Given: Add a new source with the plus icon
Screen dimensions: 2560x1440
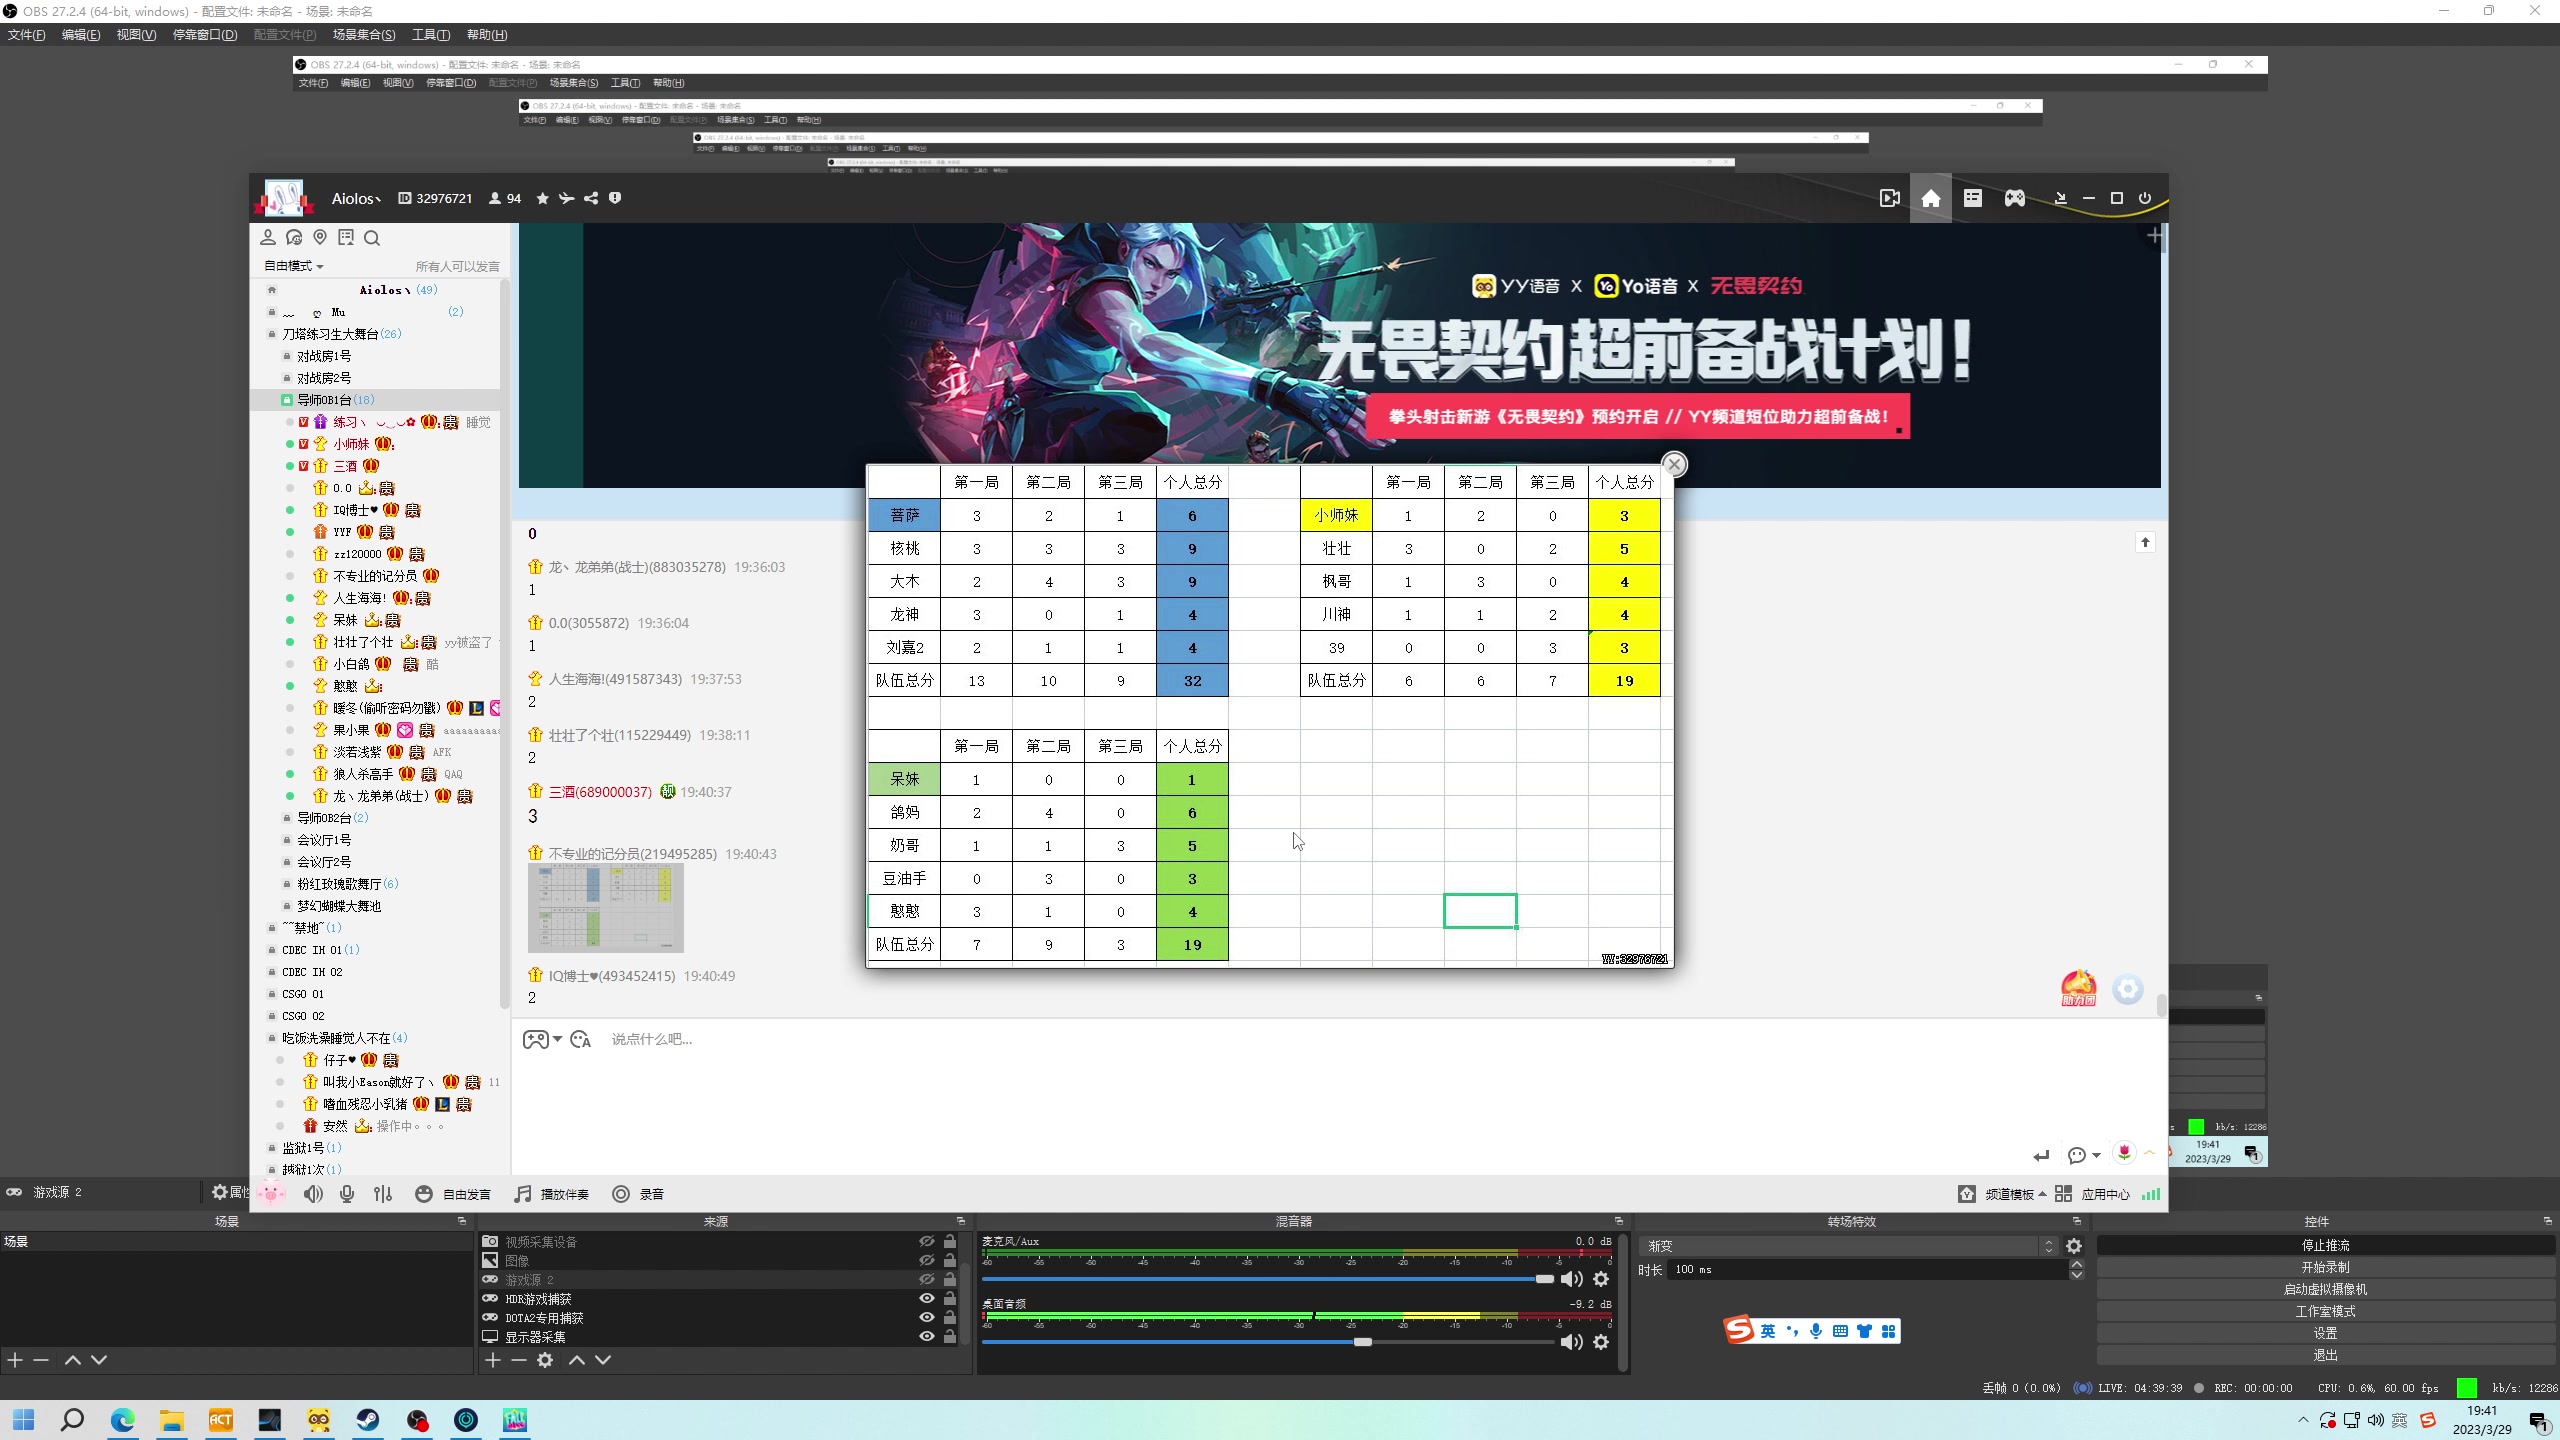Looking at the screenshot, I should pyautogui.click(x=493, y=1360).
